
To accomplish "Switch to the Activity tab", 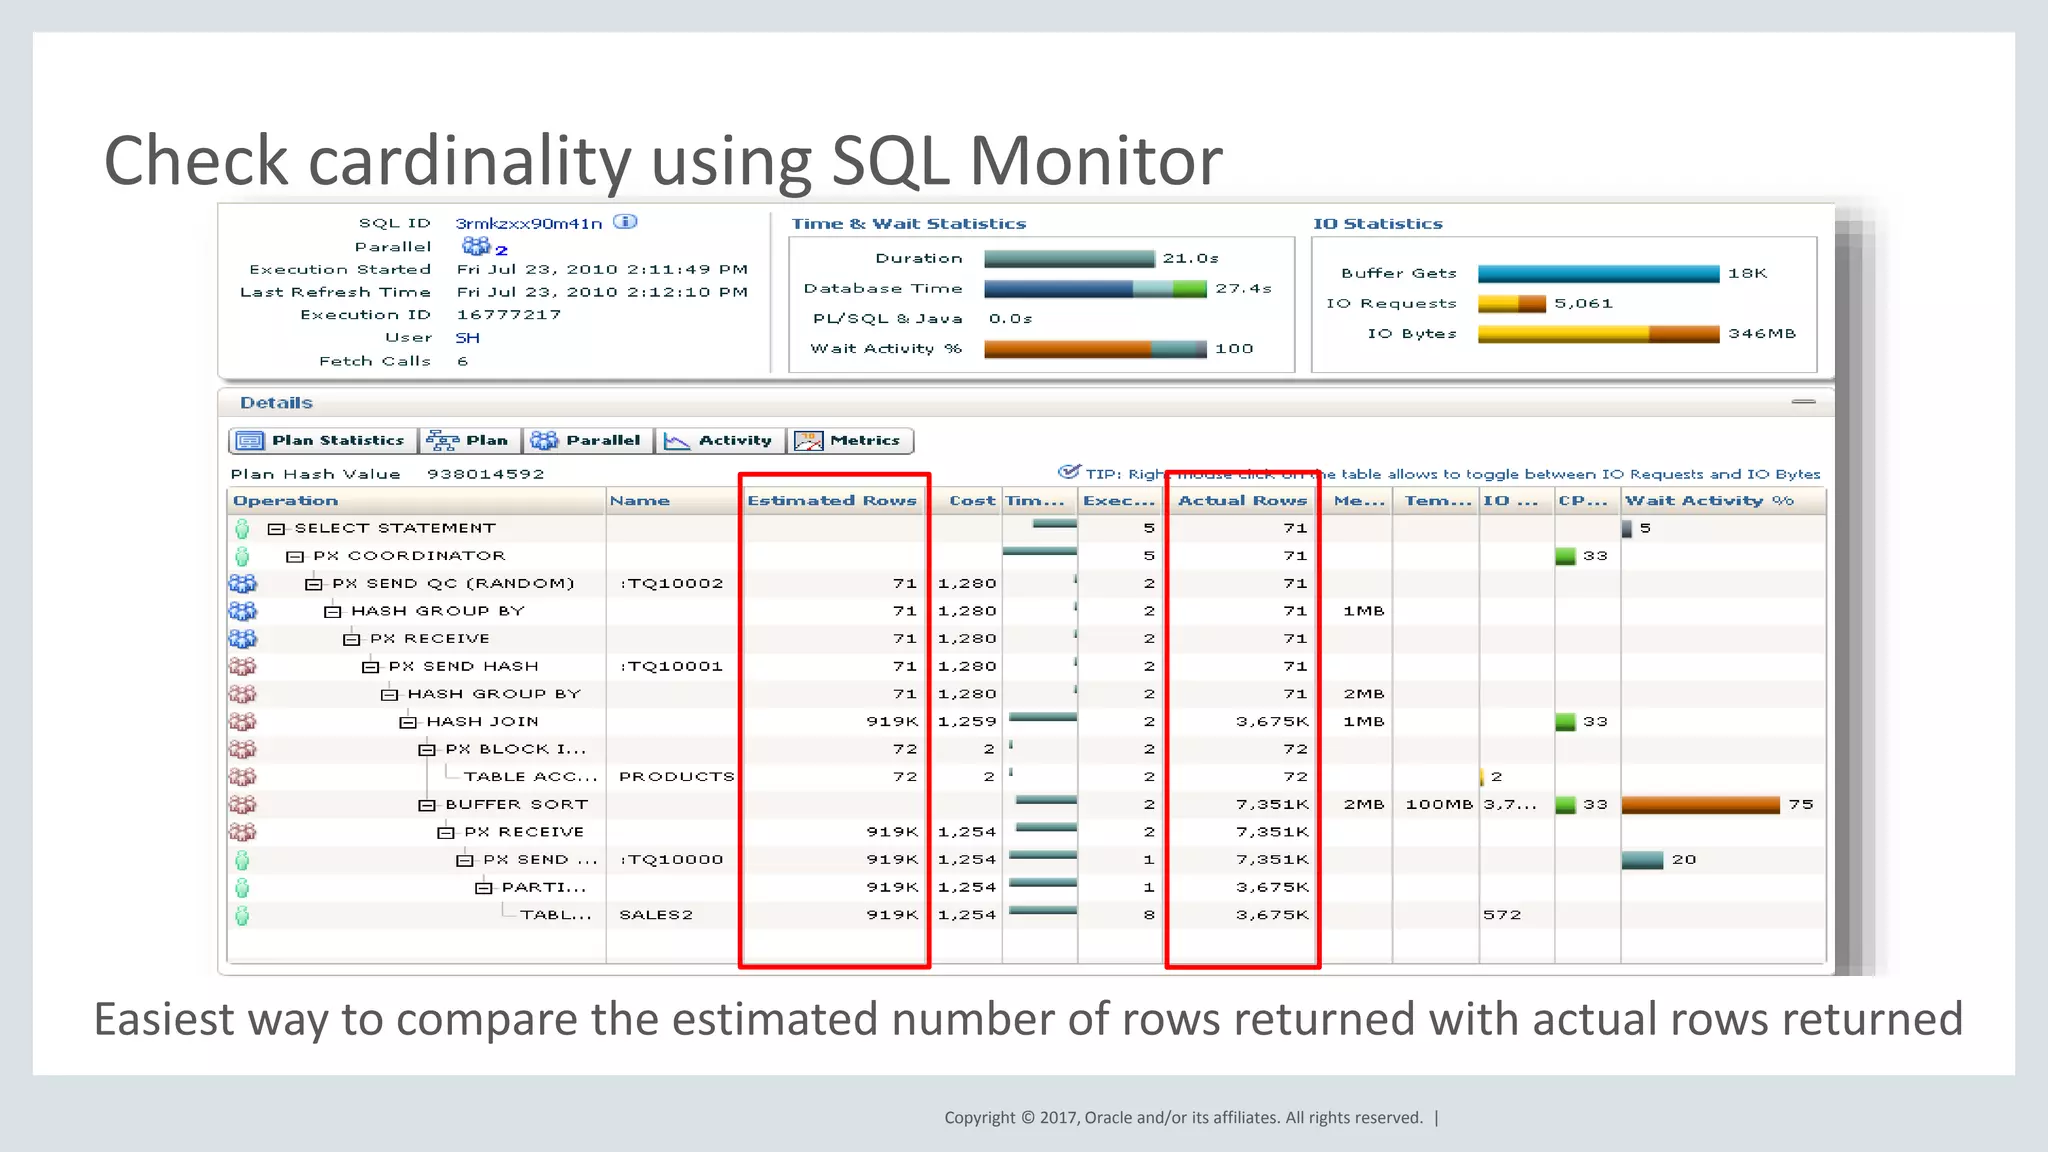I will (720, 441).
